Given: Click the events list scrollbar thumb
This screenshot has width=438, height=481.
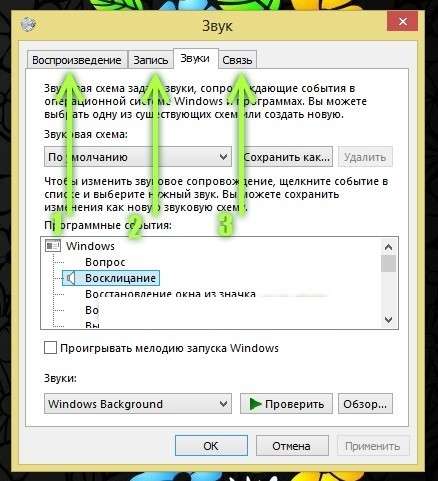Looking at the screenshot, I should click(388, 264).
